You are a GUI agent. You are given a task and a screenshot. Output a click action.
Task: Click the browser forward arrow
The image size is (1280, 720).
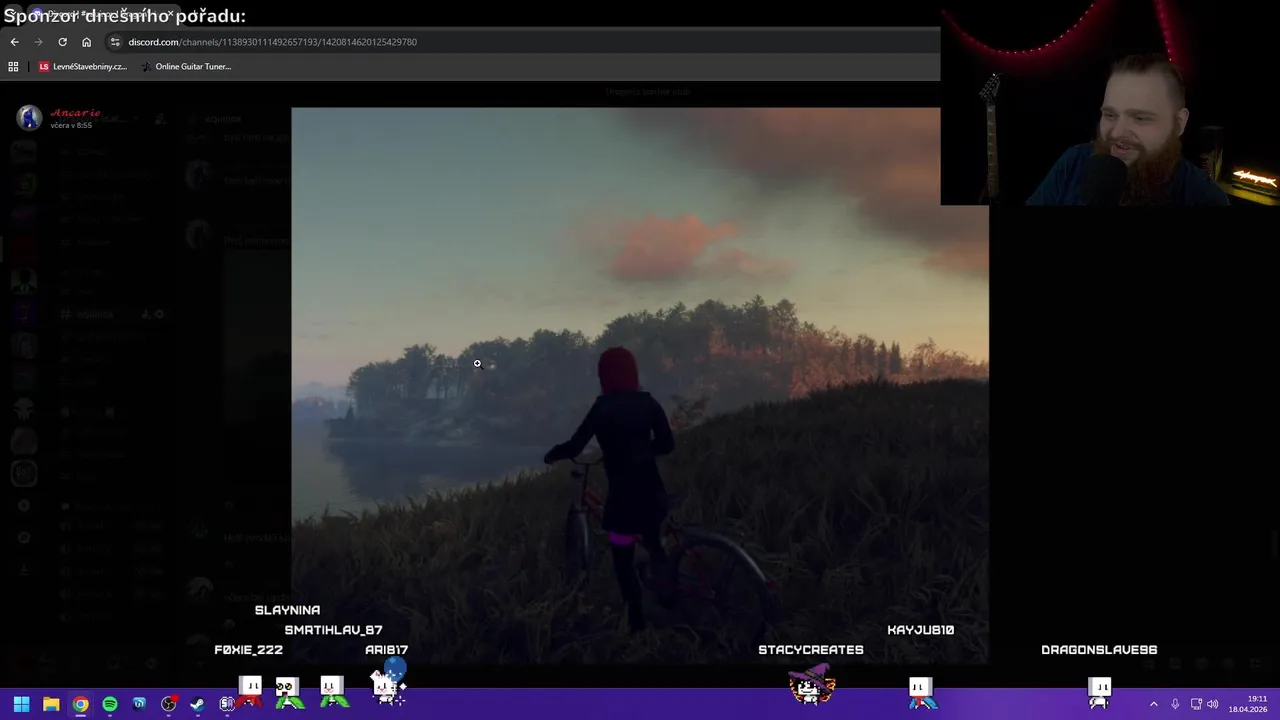(x=38, y=42)
